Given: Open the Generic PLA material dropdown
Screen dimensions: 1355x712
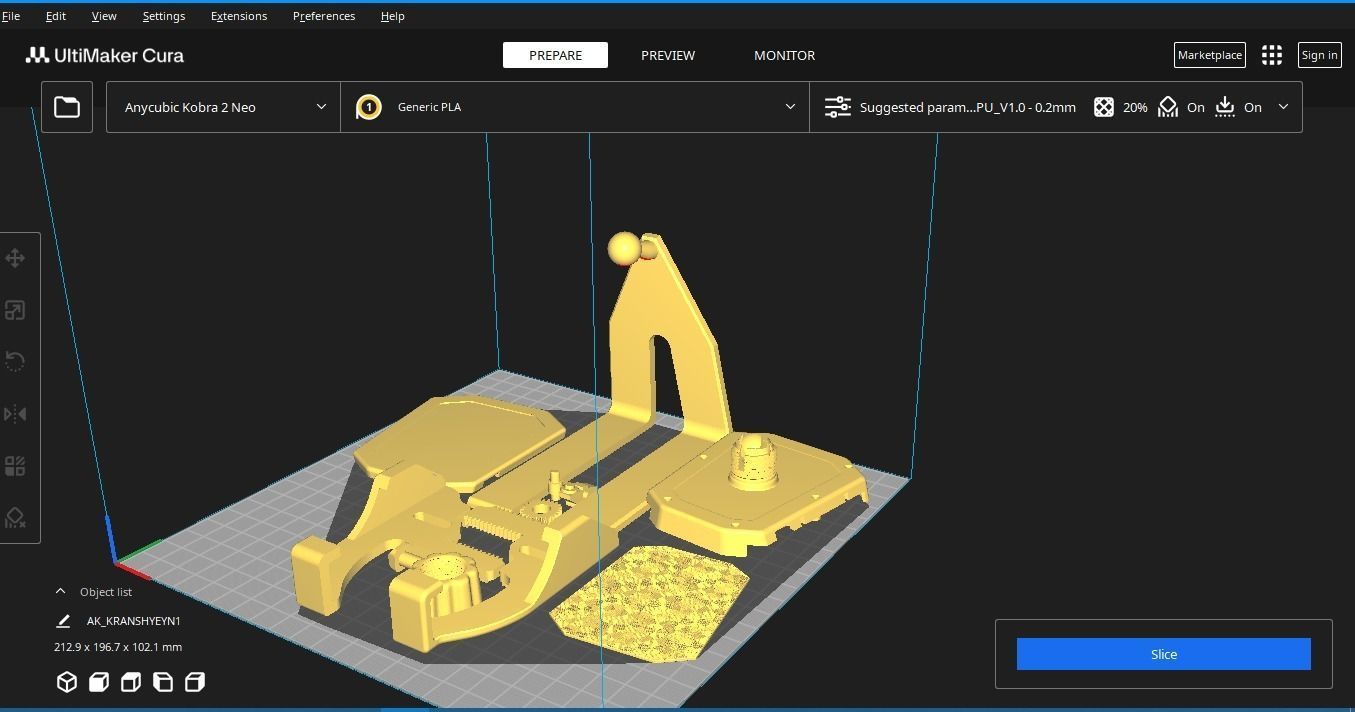Looking at the screenshot, I should [575, 107].
